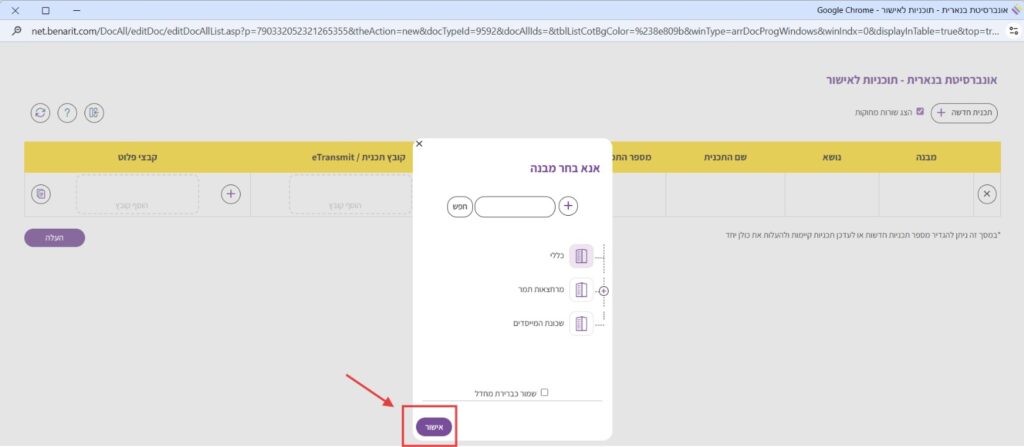1024x447 pixels.
Task: Expand the מרתצאות תמר tree node
Action: coord(603,291)
